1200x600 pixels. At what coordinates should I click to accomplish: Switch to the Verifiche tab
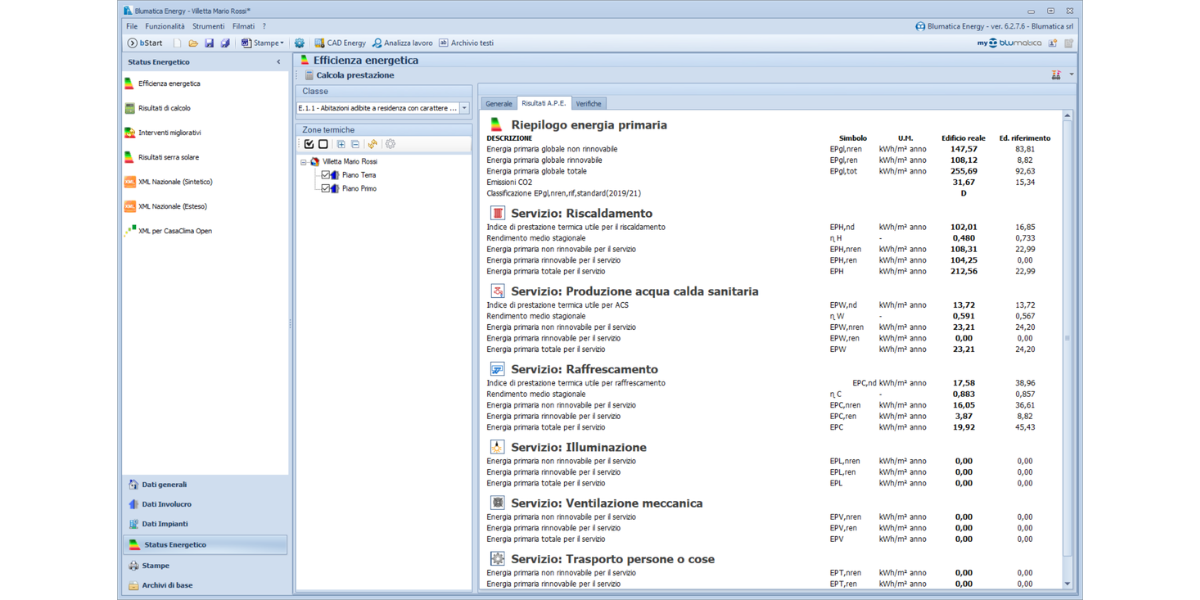click(x=588, y=103)
